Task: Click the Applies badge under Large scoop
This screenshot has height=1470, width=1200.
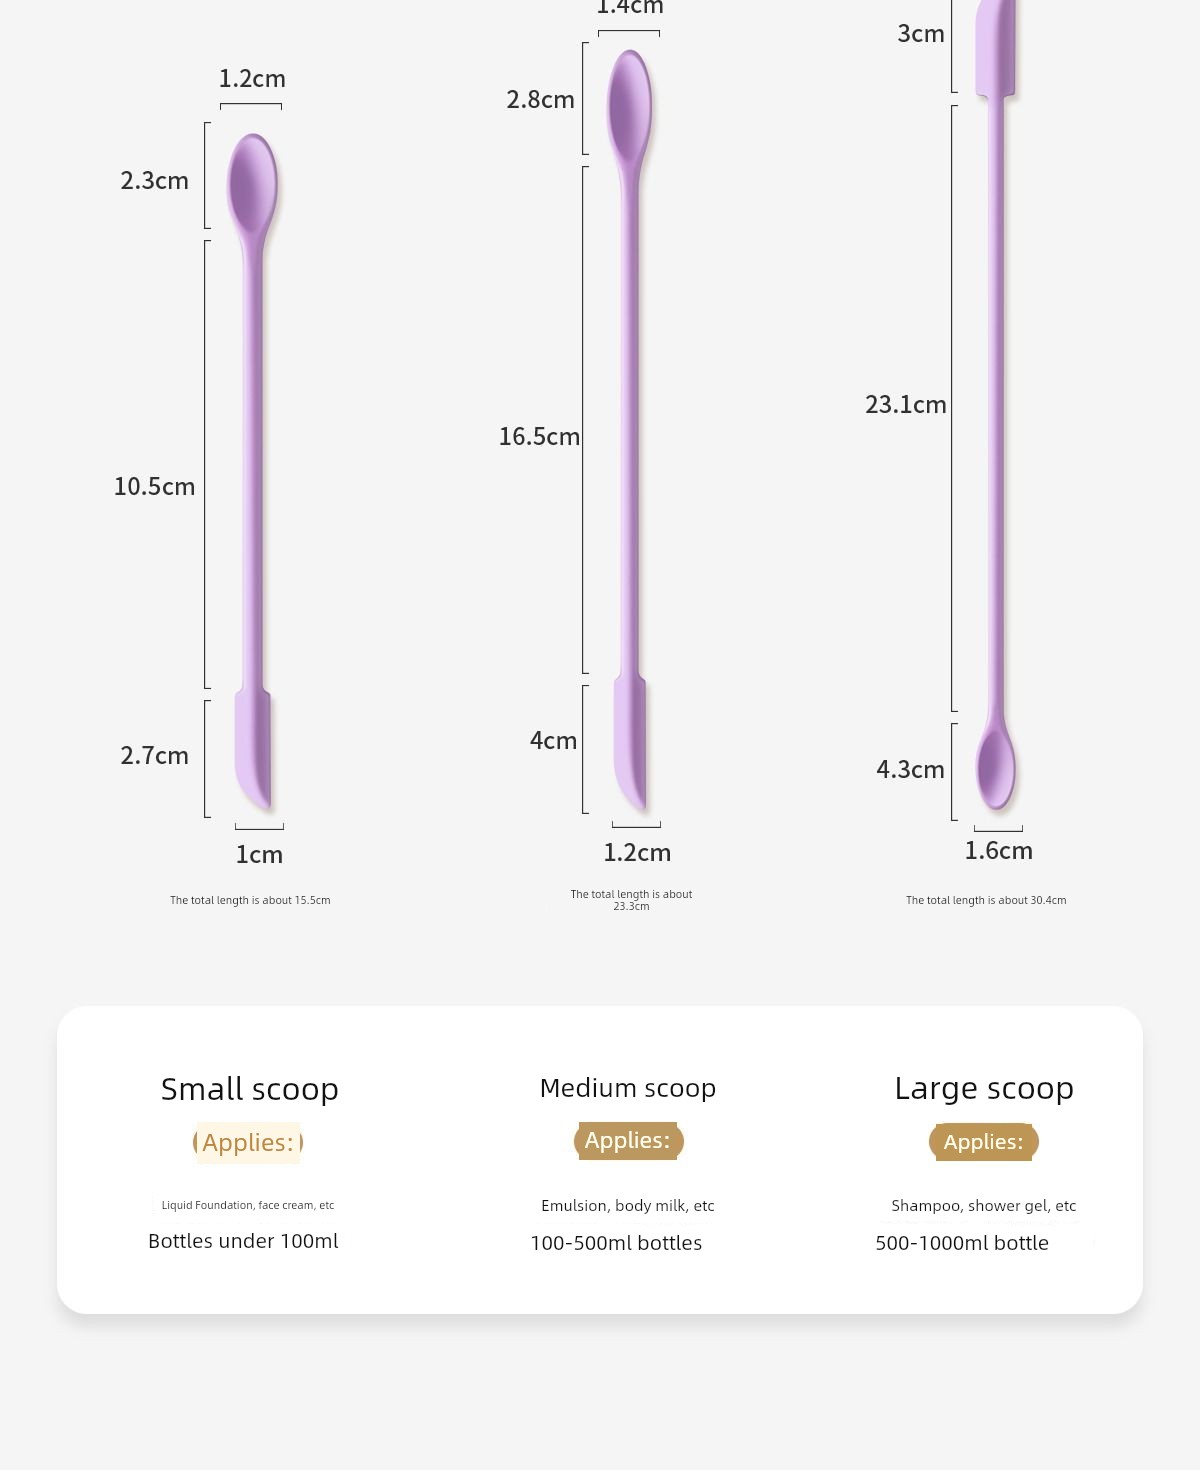Action: [984, 1142]
